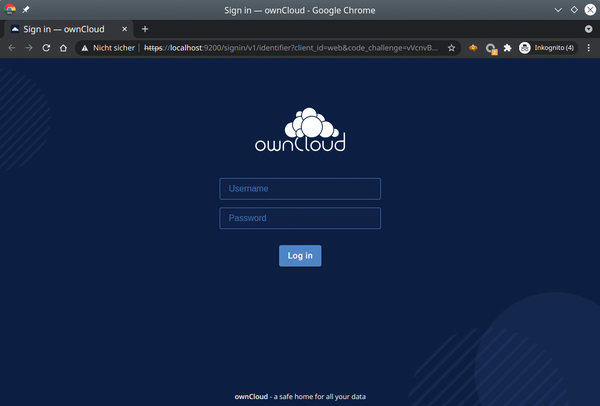
Task: Focus the Password input field
Action: pos(300,218)
